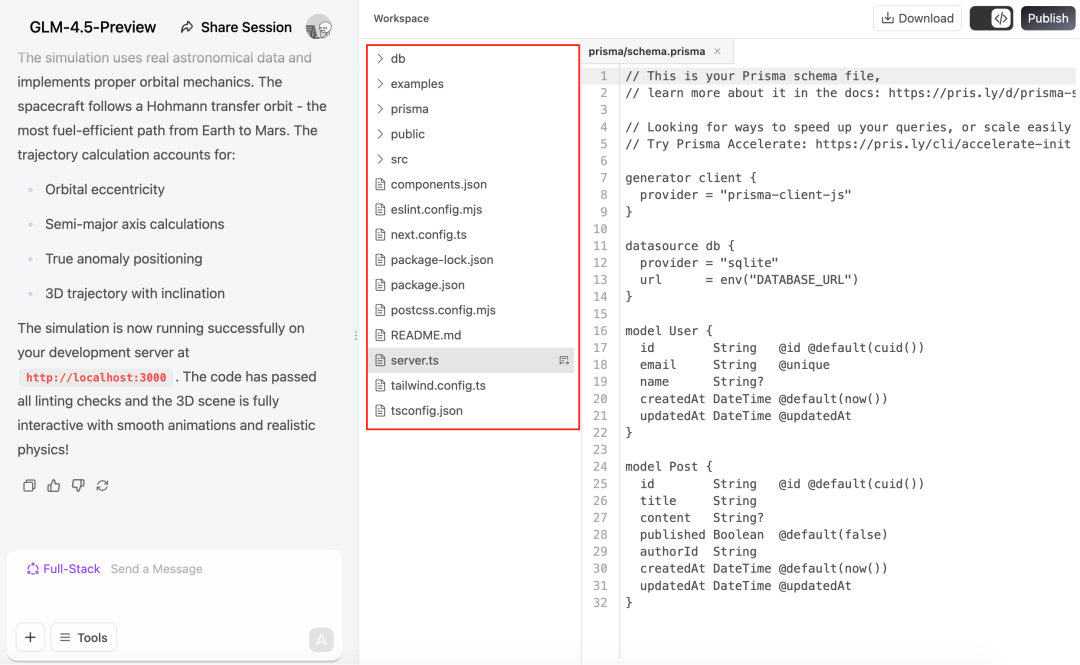Click the plus attachment button
Viewport: 1080px width, 665px height.
pyautogui.click(x=30, y=637)
